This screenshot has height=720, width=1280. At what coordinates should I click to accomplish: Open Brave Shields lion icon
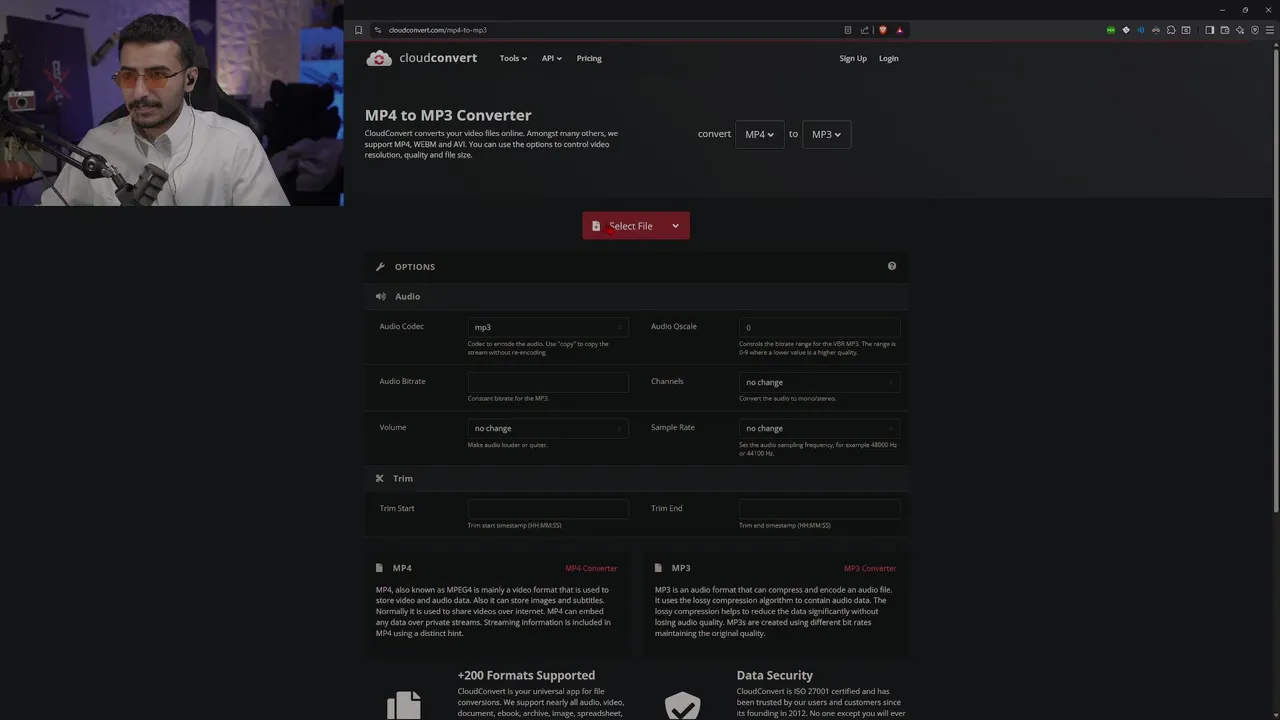click(882, 30)
